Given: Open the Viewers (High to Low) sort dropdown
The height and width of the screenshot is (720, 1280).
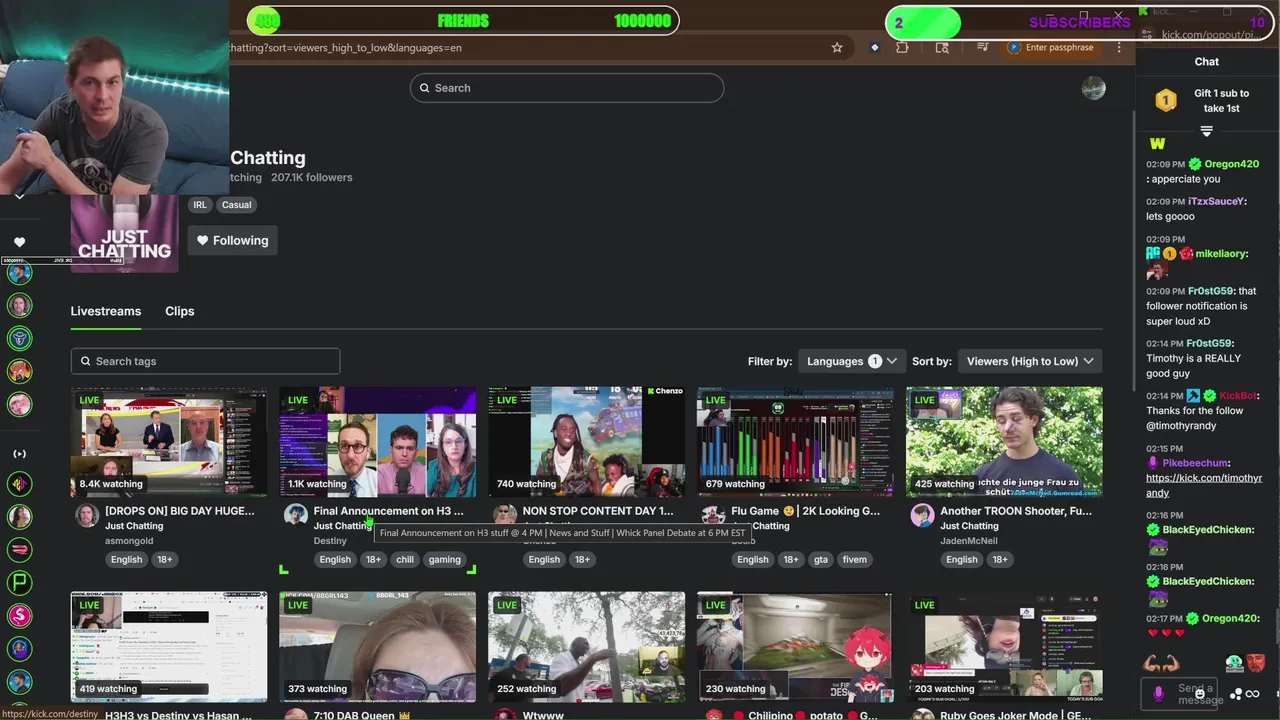Looking at the screenshot, I should coord(1030,361).
